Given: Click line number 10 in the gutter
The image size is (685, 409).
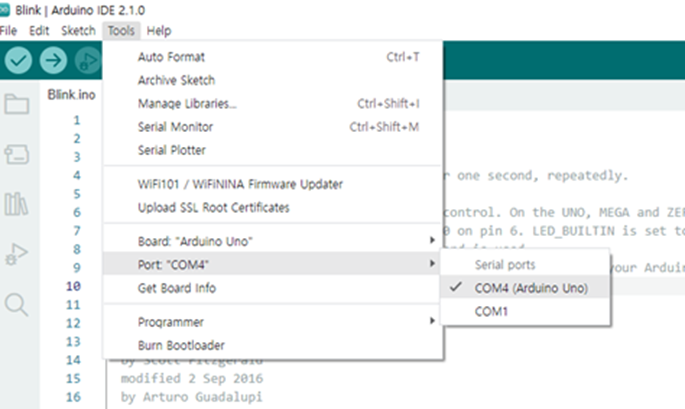Looking at the screenshot, I should (73, 286).
